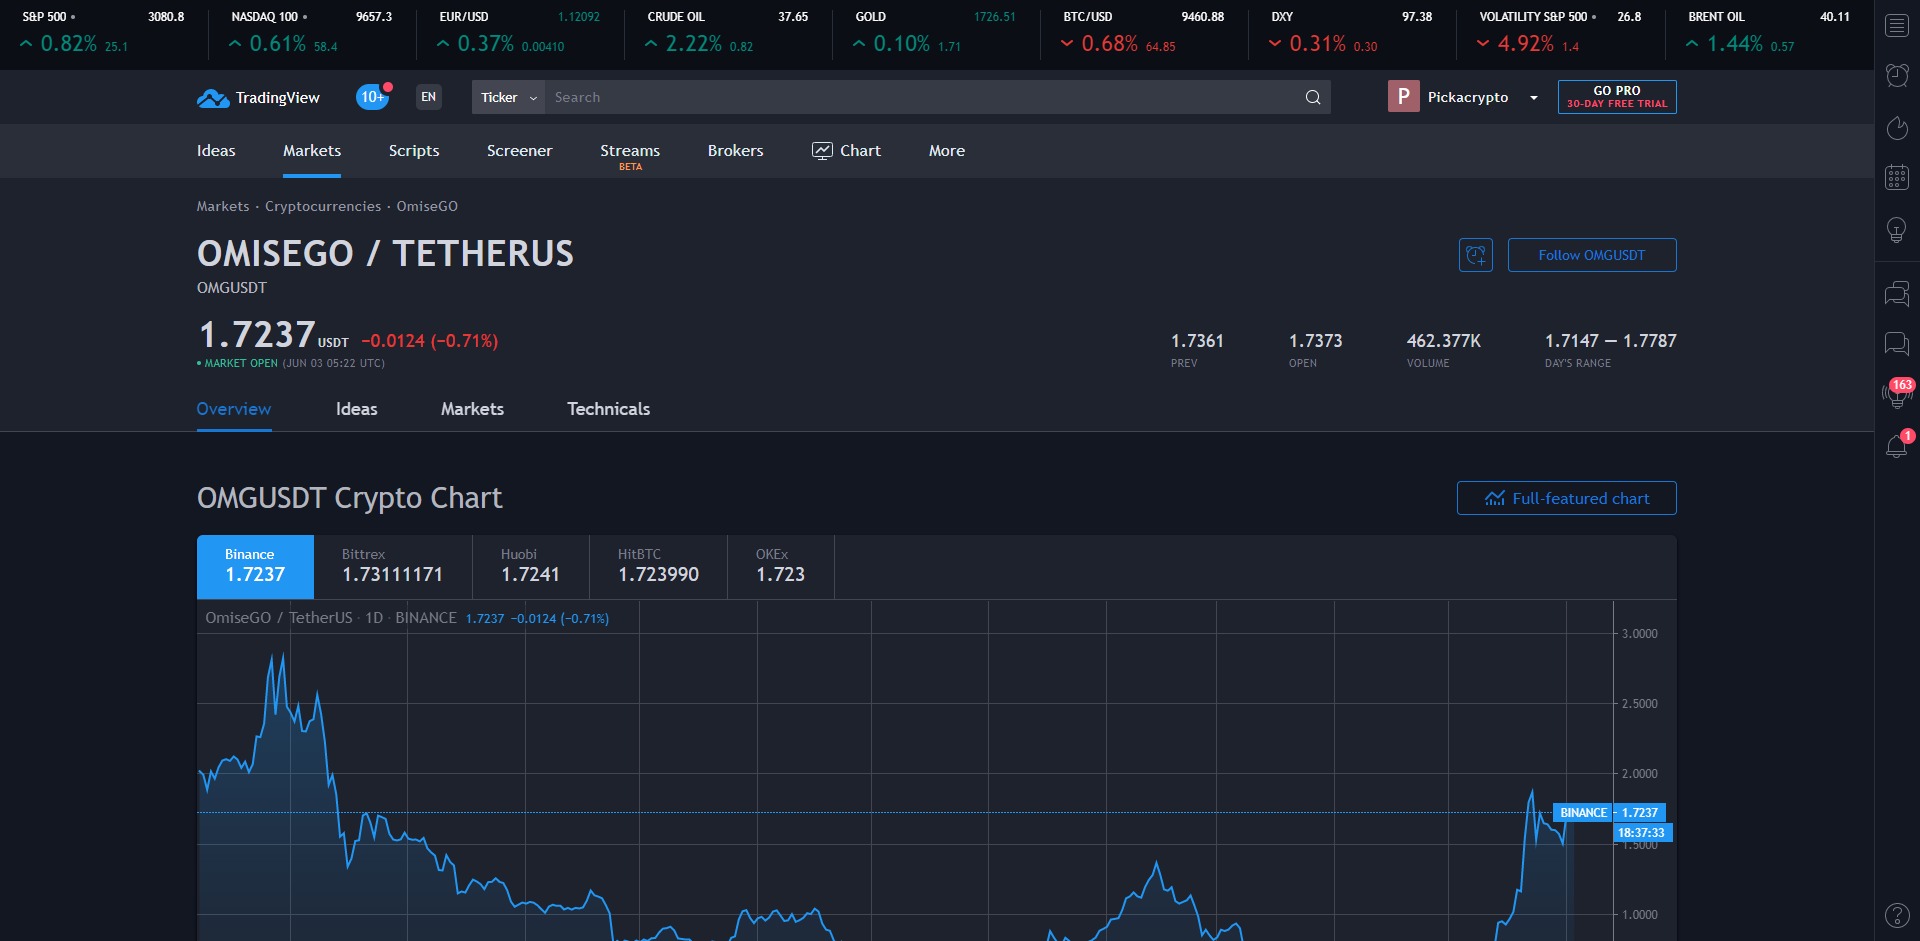The height and width of the screenshot is (941, 1920).
Task: Open the Screener main menu
Action: point(519,151)
